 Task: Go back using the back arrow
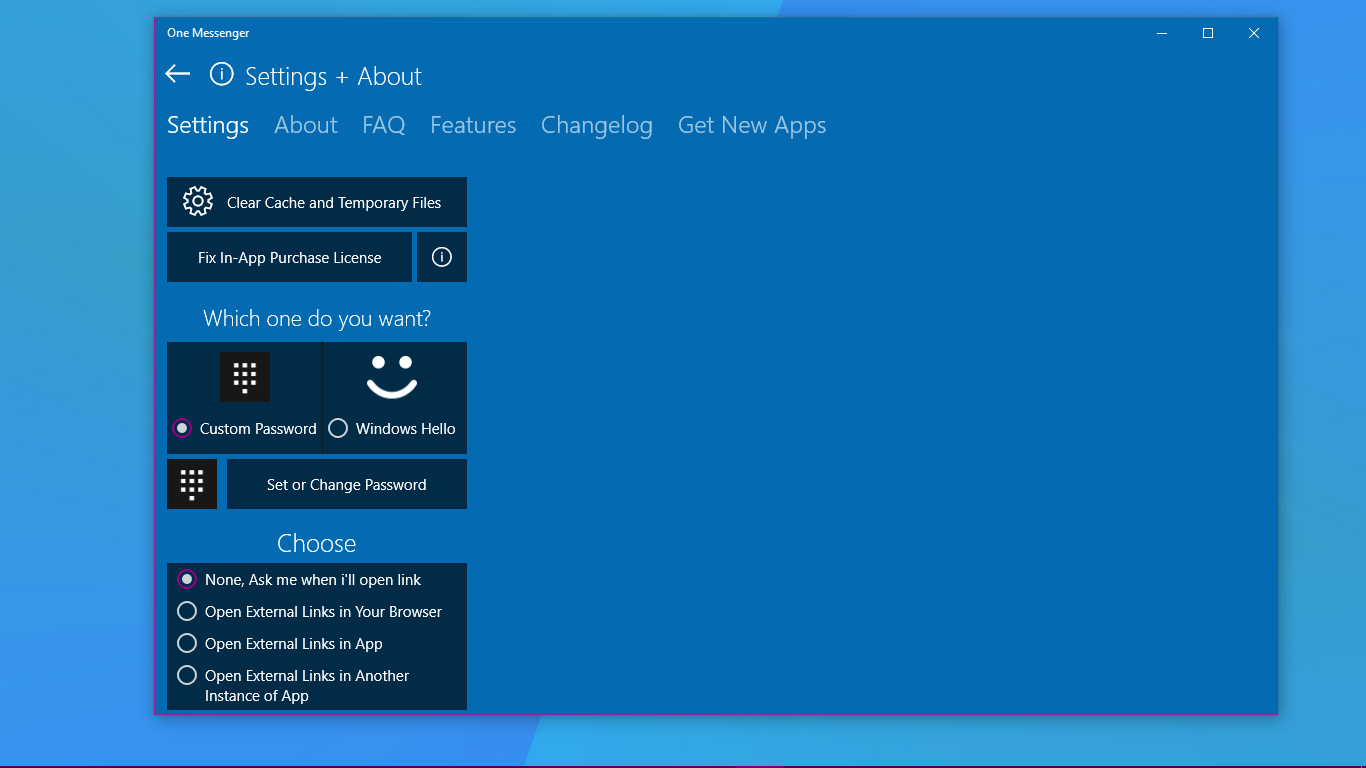tap(178, 73)
